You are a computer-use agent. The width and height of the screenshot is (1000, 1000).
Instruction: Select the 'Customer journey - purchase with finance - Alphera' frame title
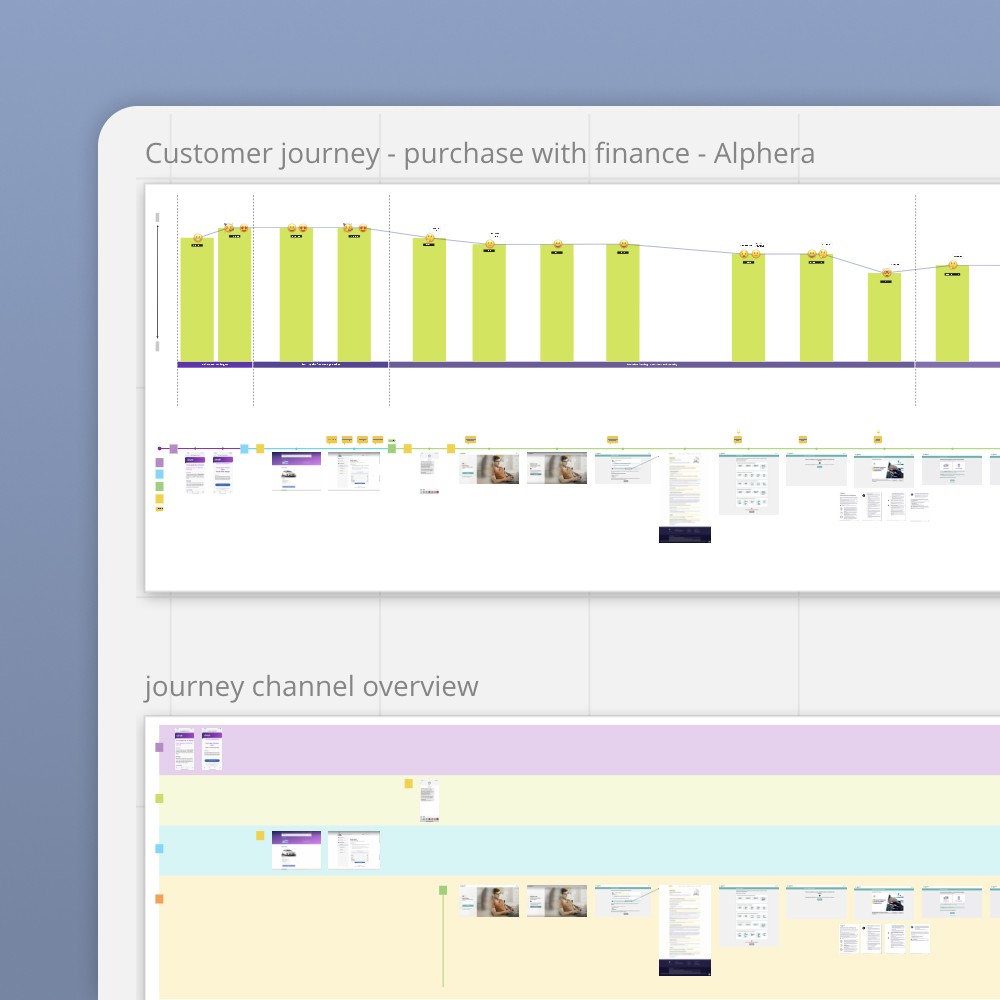click(x=480, y=154)
